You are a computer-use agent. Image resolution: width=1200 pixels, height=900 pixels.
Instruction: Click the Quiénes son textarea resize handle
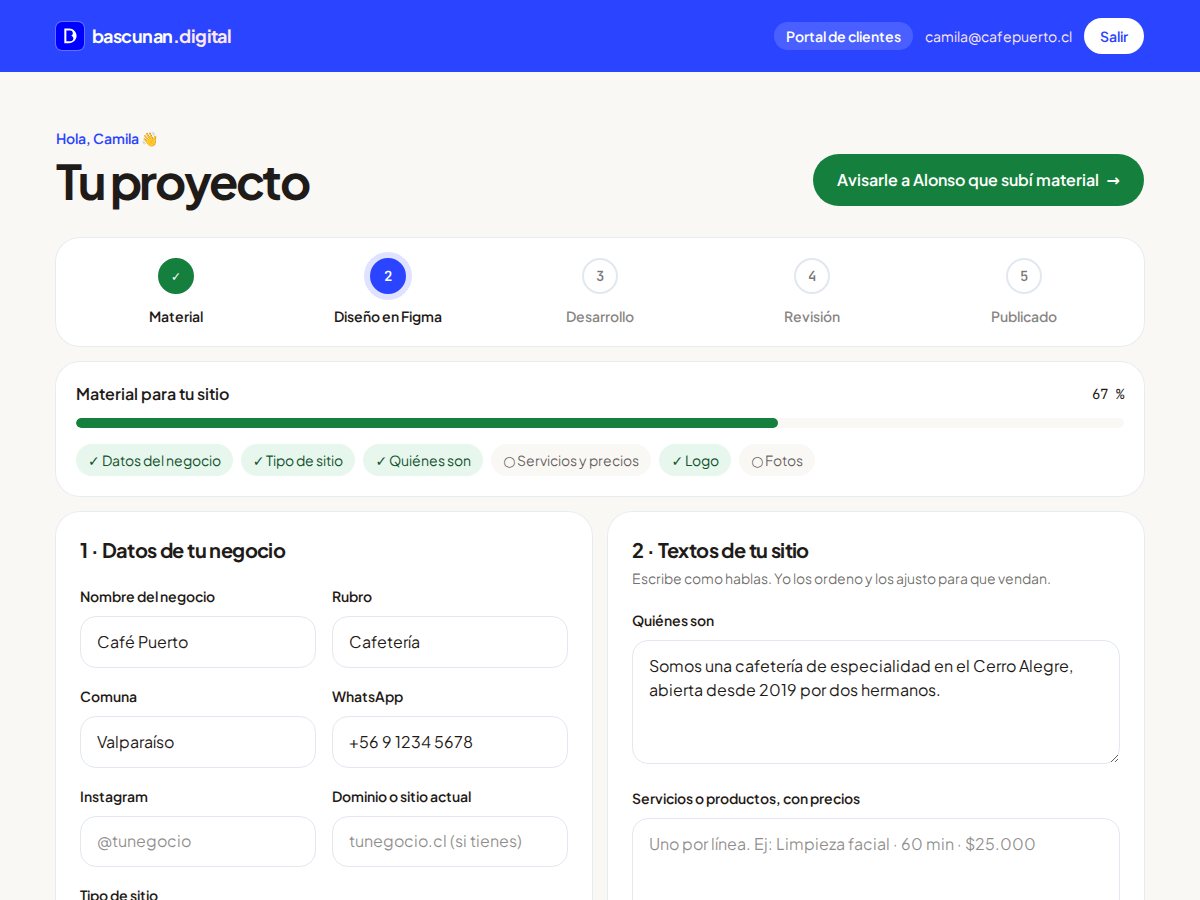click(1112, 756)
